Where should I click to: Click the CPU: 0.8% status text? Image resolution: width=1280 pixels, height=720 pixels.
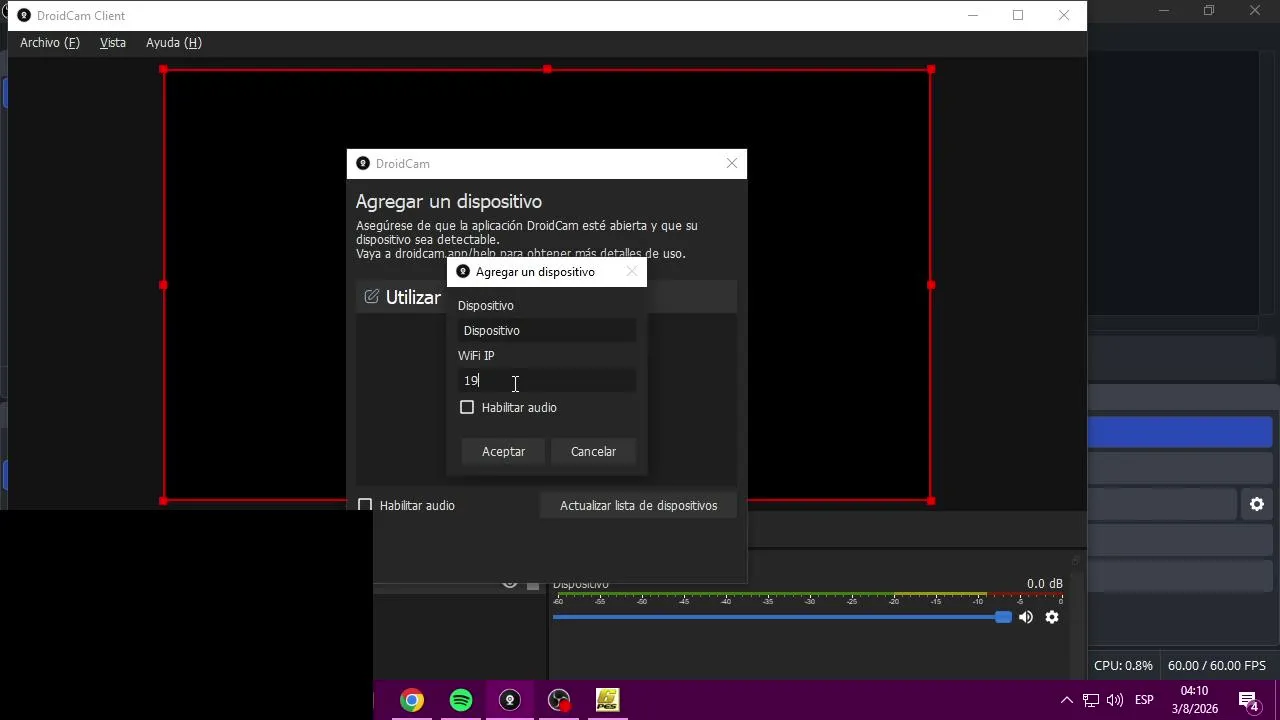(1123, 666)
